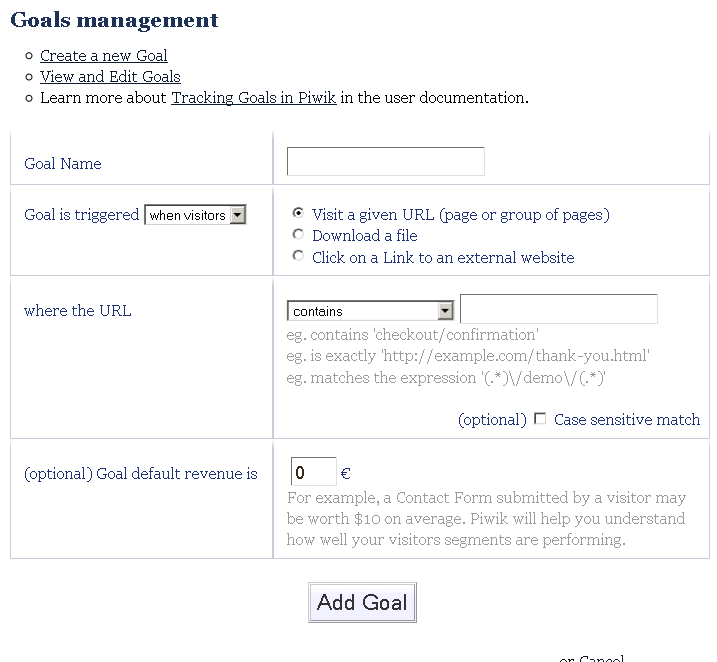Click the Goal default revenue input

pos(313,472)
